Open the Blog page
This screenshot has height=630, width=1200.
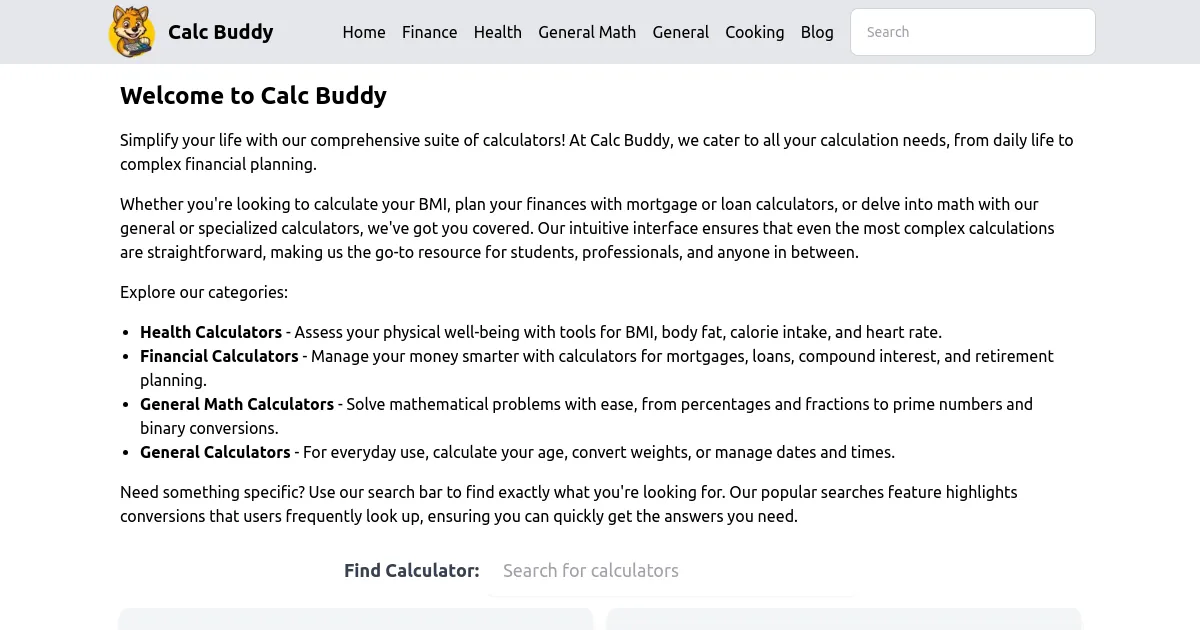click(817, 32)
